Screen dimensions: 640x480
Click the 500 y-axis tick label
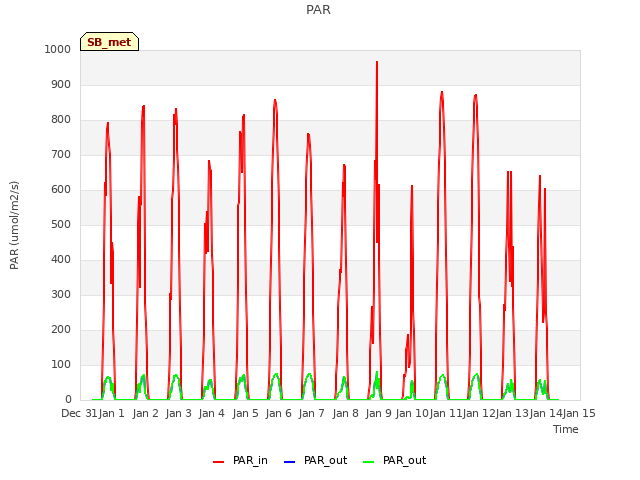click(61, 224)
